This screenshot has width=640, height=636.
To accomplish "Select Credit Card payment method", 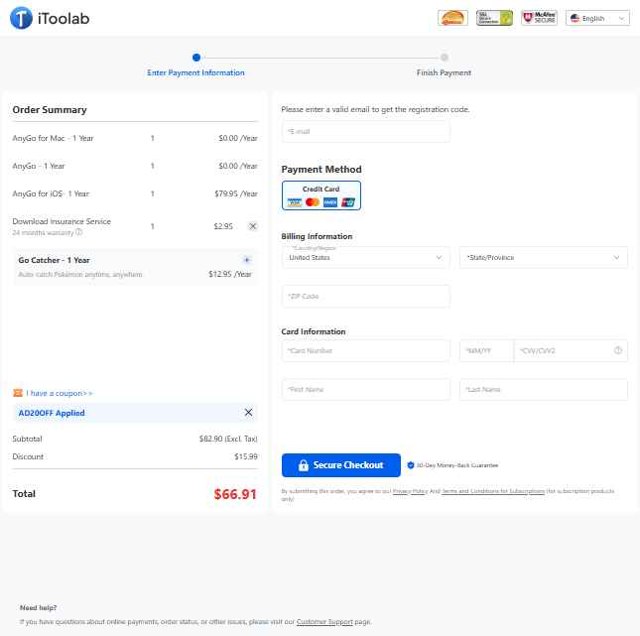I will (321, 196).
